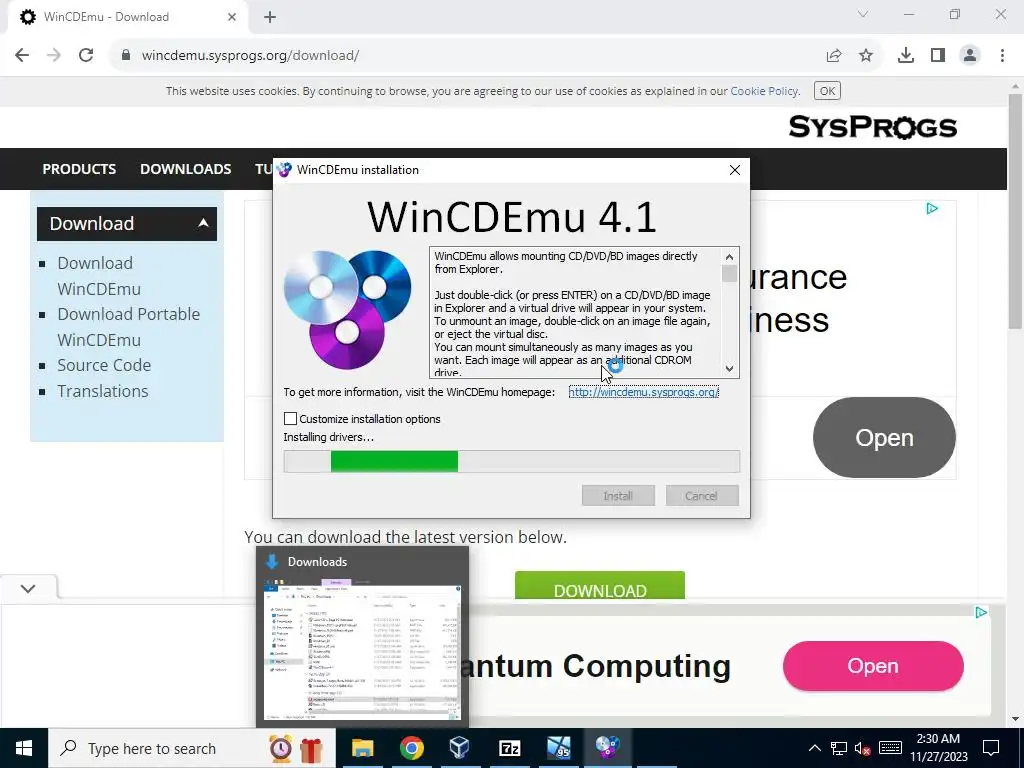Click the green DOWNLOAD button
Viewport: 1024px width, 768px height.
point(600,585)
